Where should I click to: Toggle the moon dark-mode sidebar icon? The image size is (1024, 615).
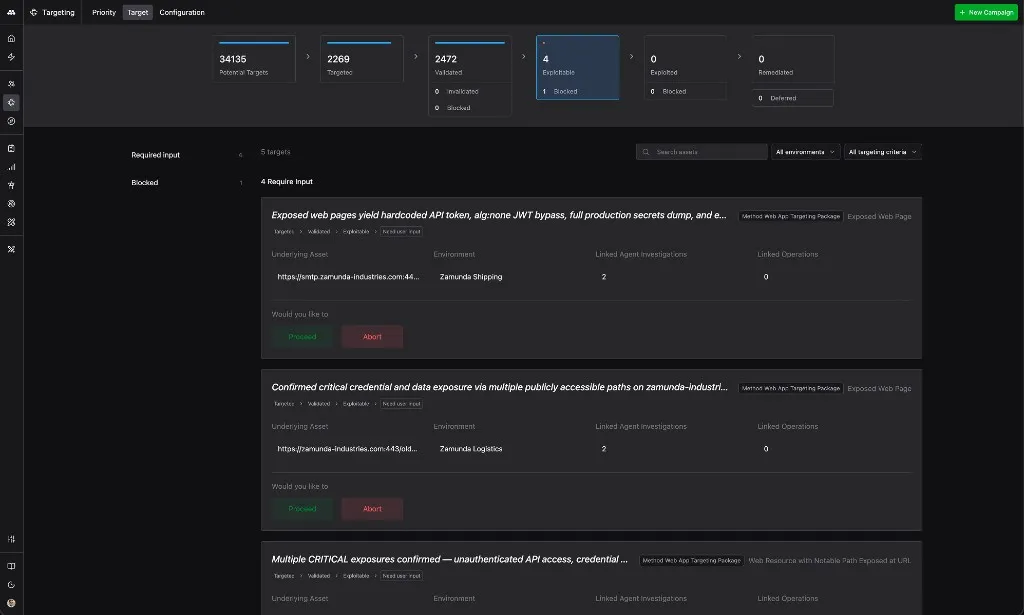11,585
